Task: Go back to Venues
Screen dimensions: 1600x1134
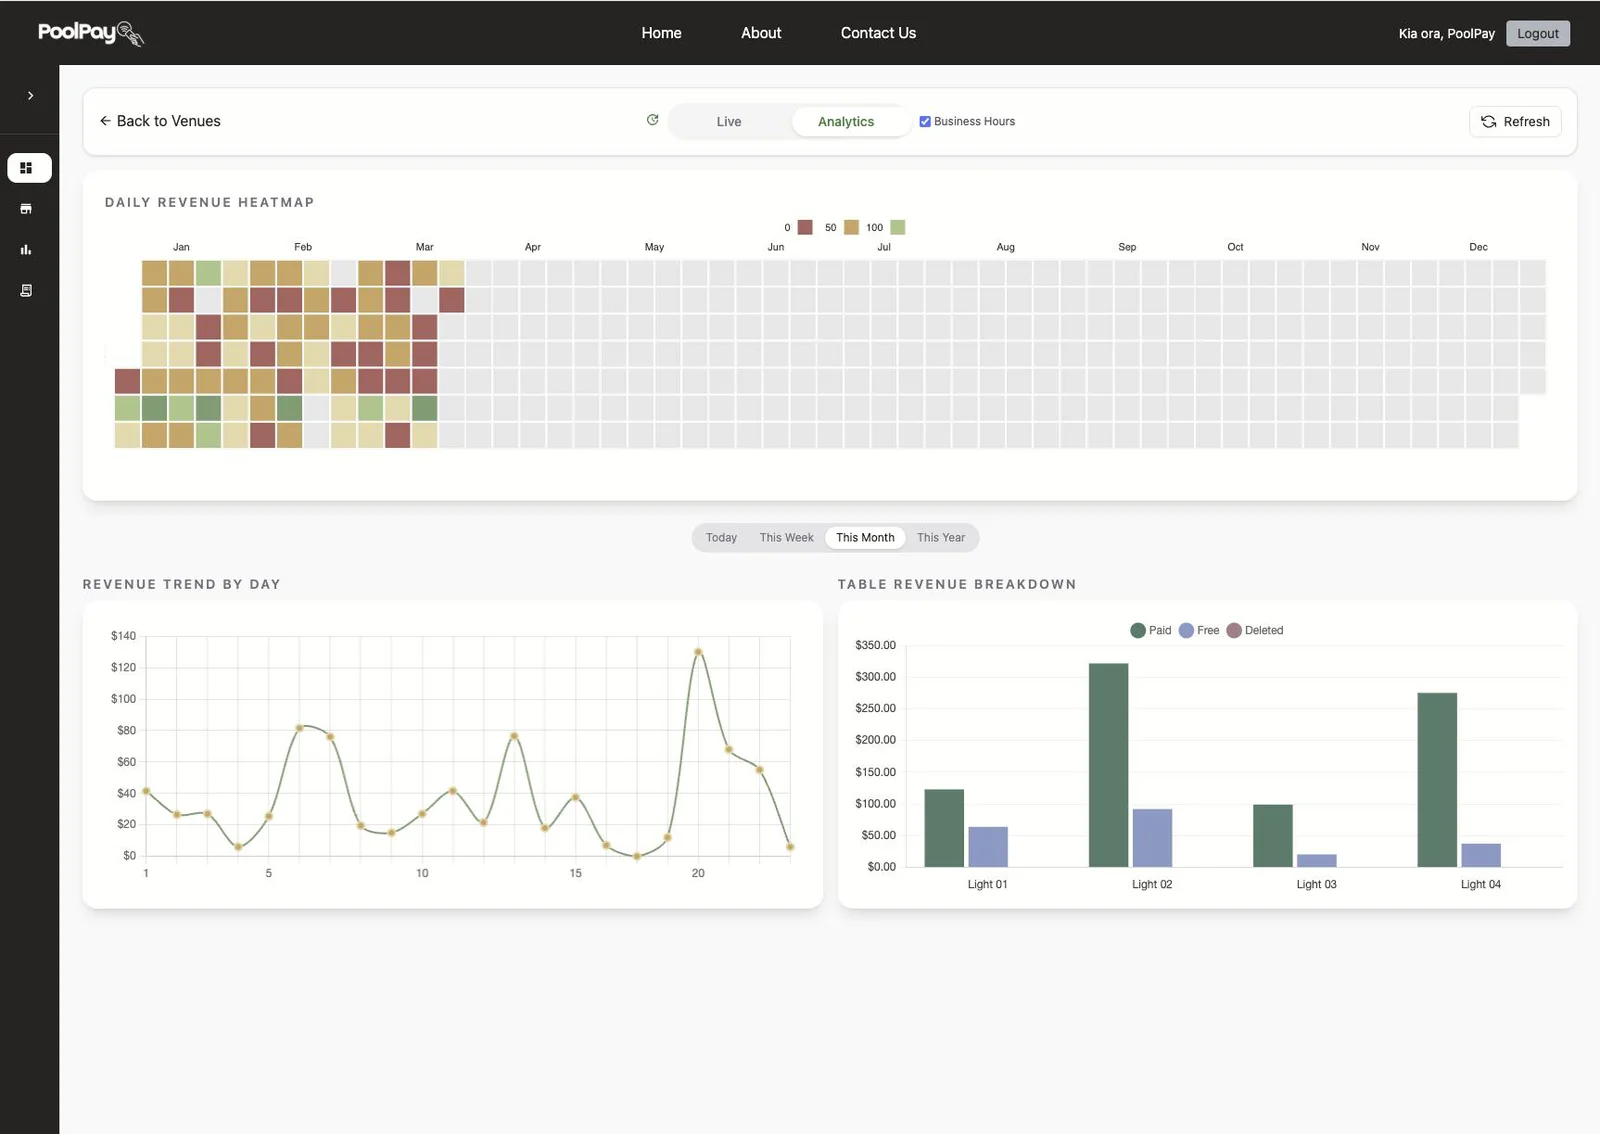Action: pos(160,121)
